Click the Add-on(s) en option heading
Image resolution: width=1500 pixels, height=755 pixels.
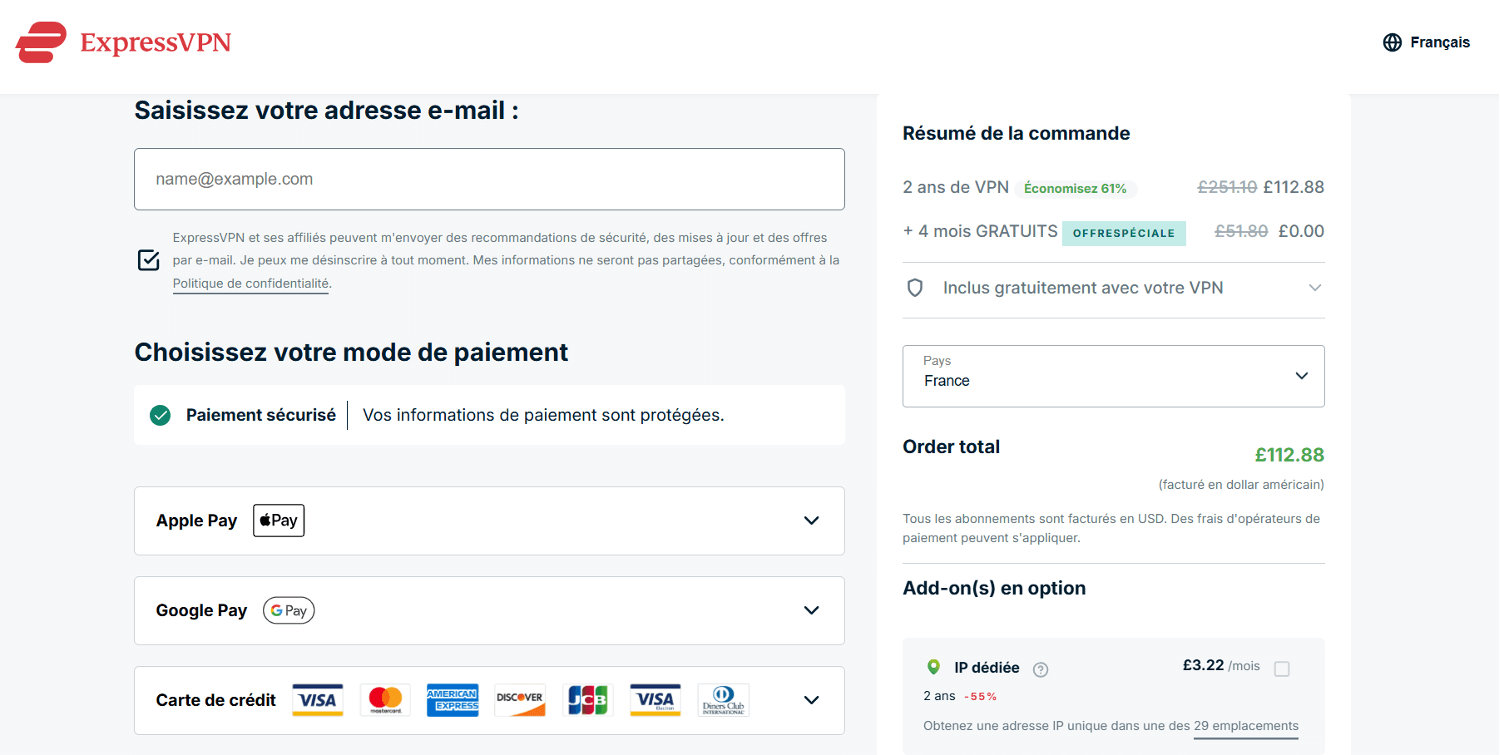pyautogui.click(x=994, y=588)
